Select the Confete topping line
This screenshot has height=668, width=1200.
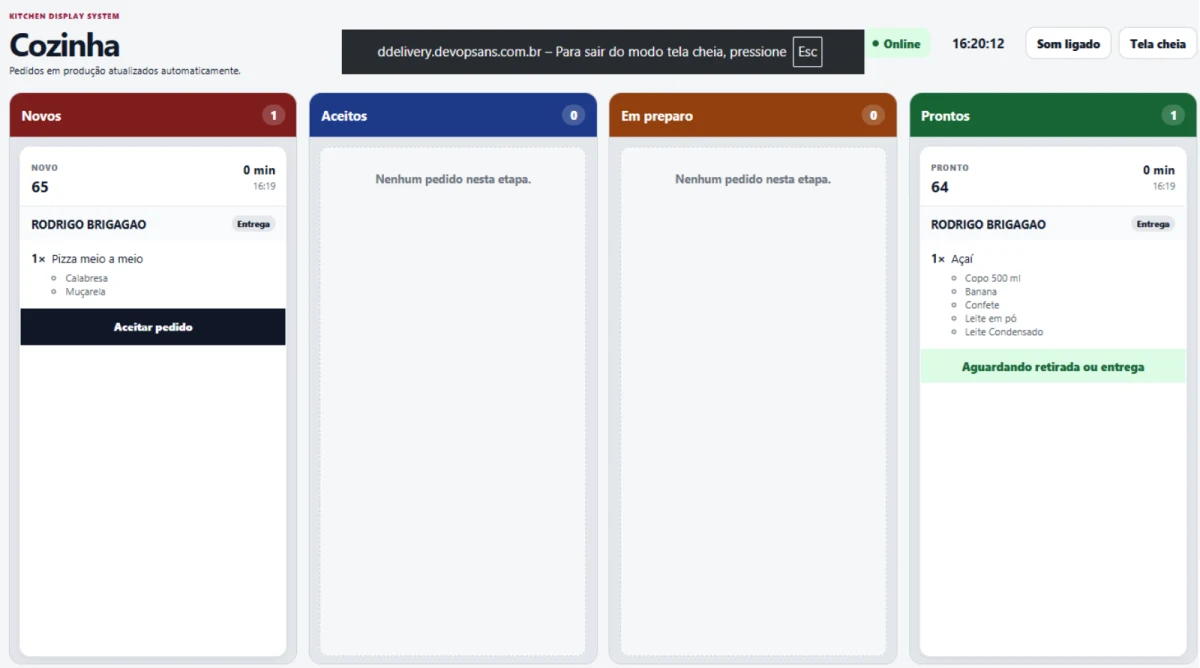[x=982, y=305]
